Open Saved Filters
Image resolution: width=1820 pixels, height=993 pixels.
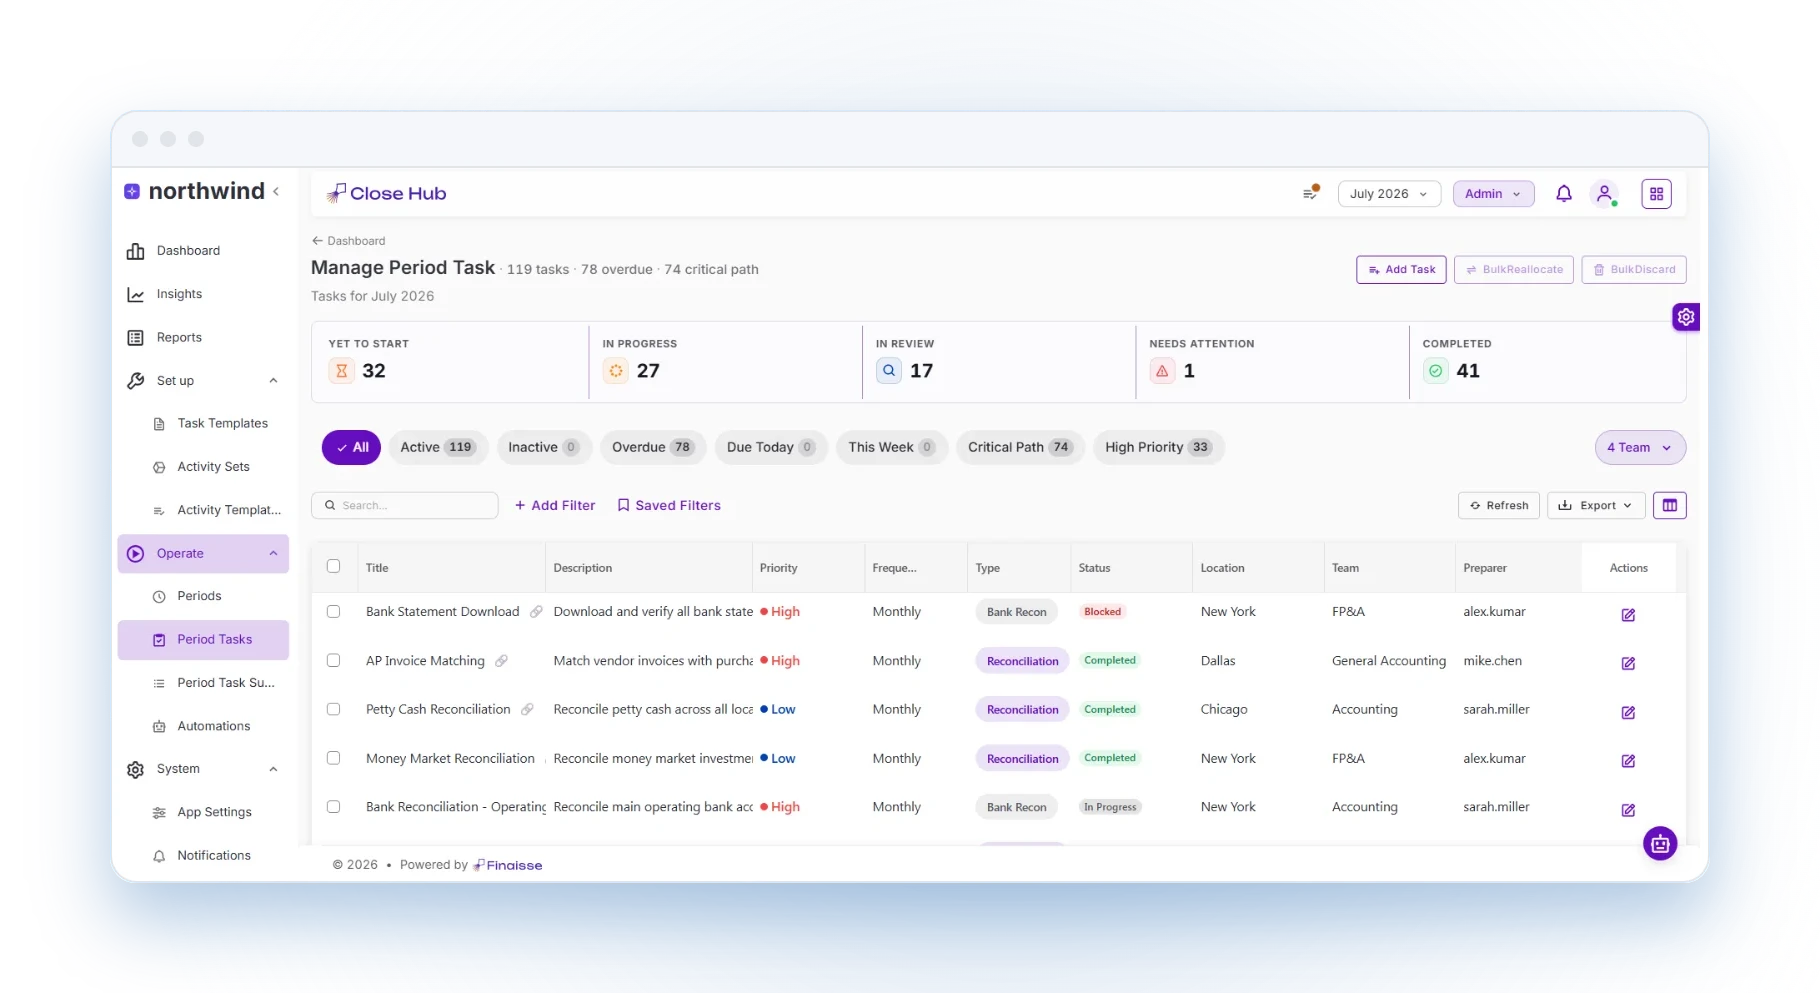(x=669, y=506)
